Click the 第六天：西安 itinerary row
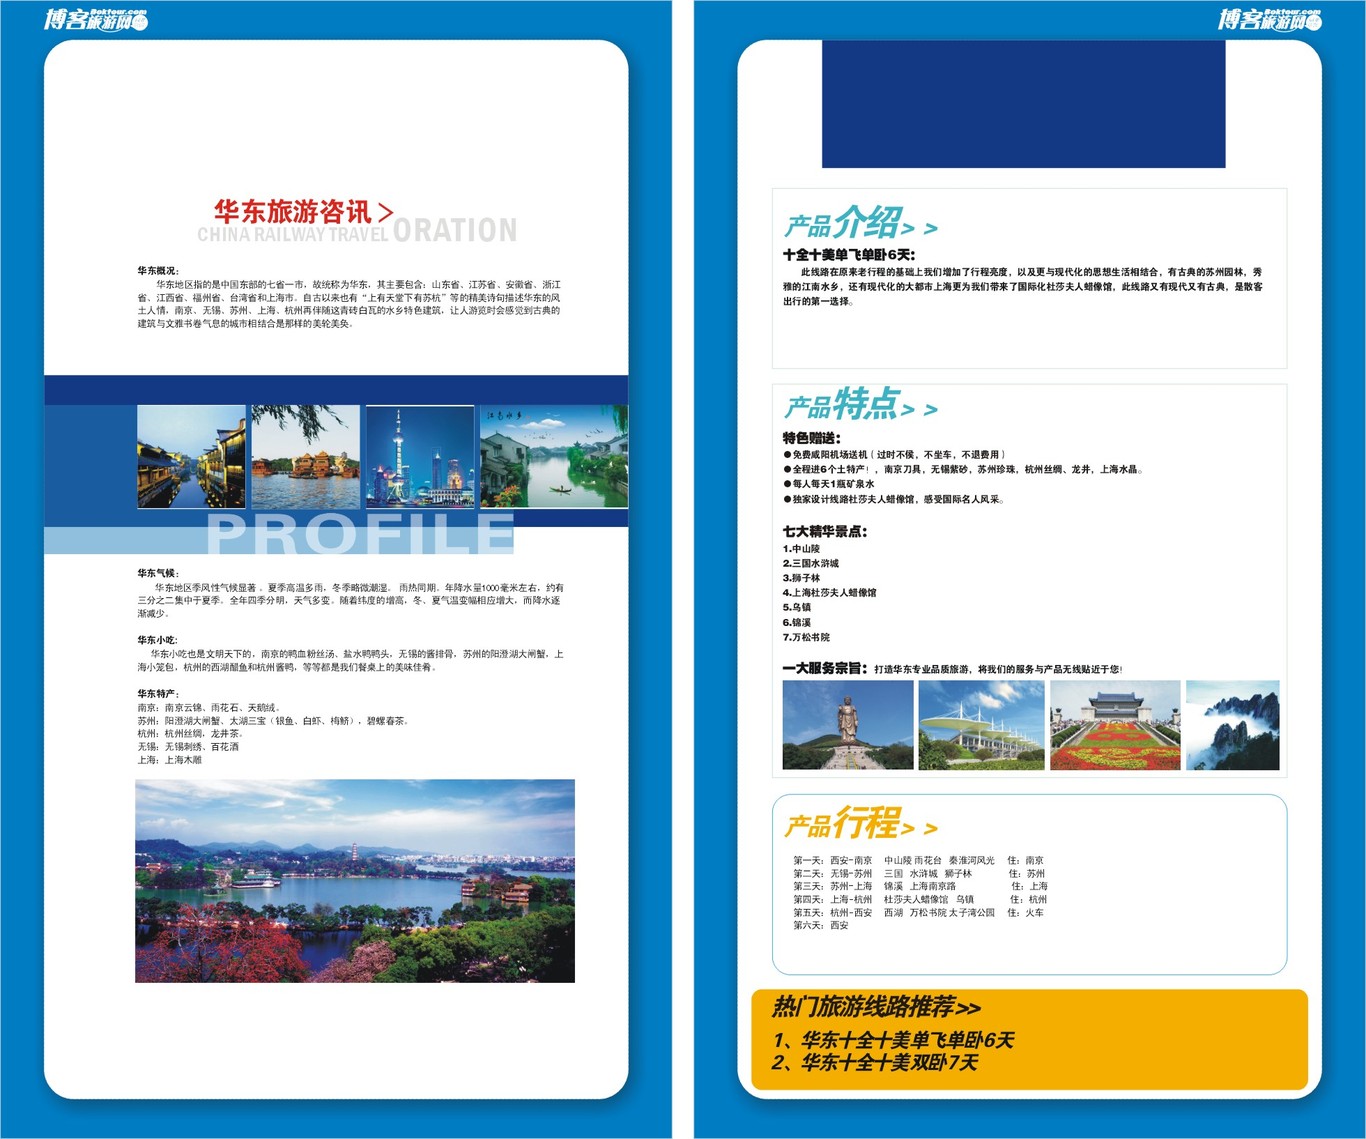Image resolution: width=1366 pixels, height=1139 pixels. pyautogui.click(x=821, y=925)
